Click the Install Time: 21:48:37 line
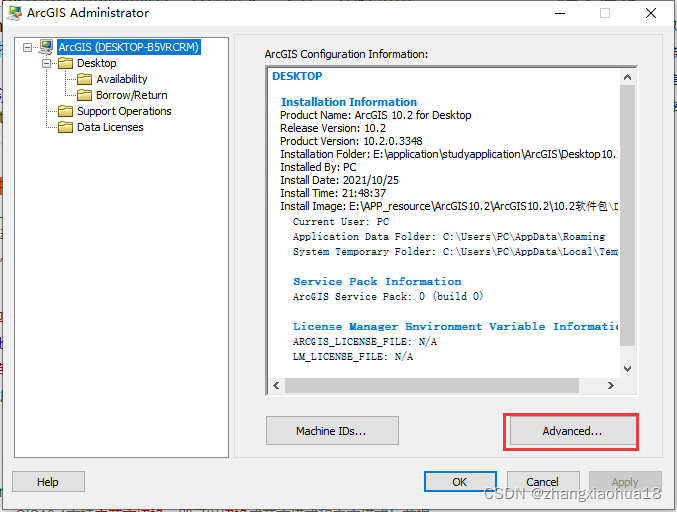The image size is (677, 512). pos(333,193)
